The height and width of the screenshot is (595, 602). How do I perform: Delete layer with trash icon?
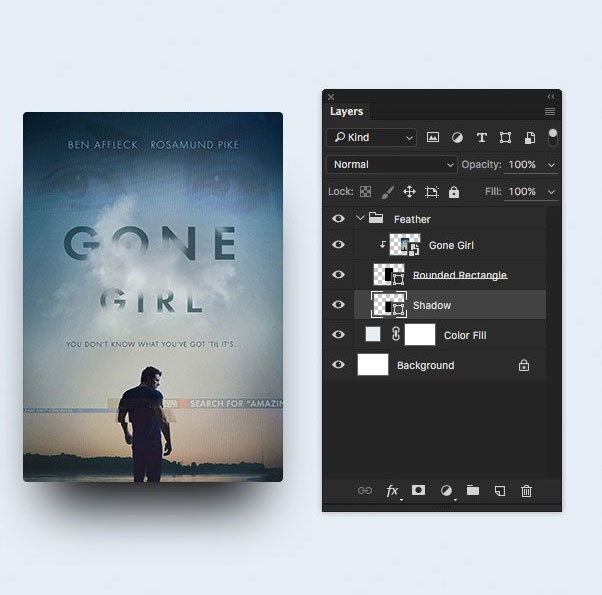click(526, 491)
